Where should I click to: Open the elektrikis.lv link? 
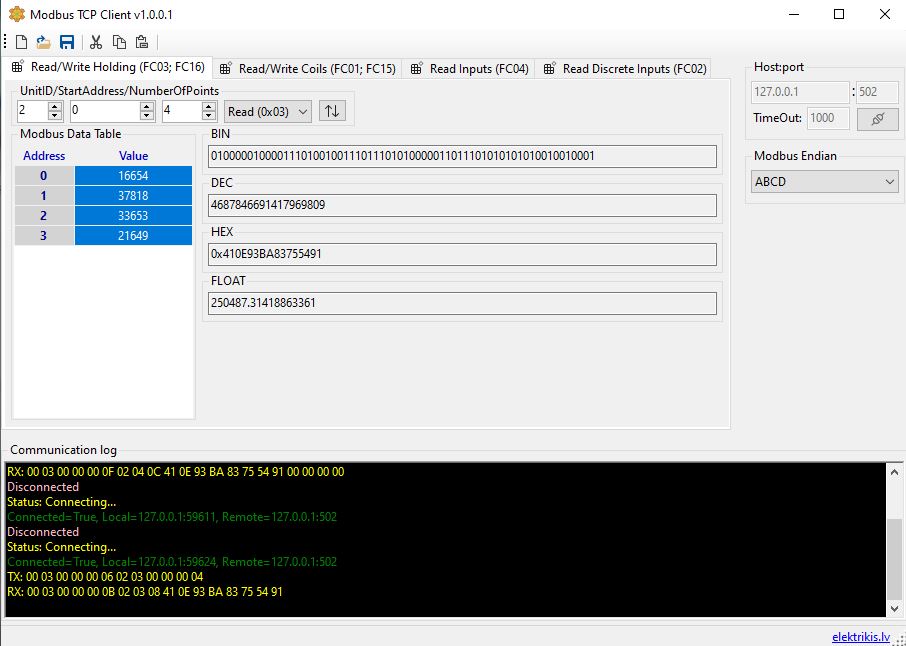[861, 637]
